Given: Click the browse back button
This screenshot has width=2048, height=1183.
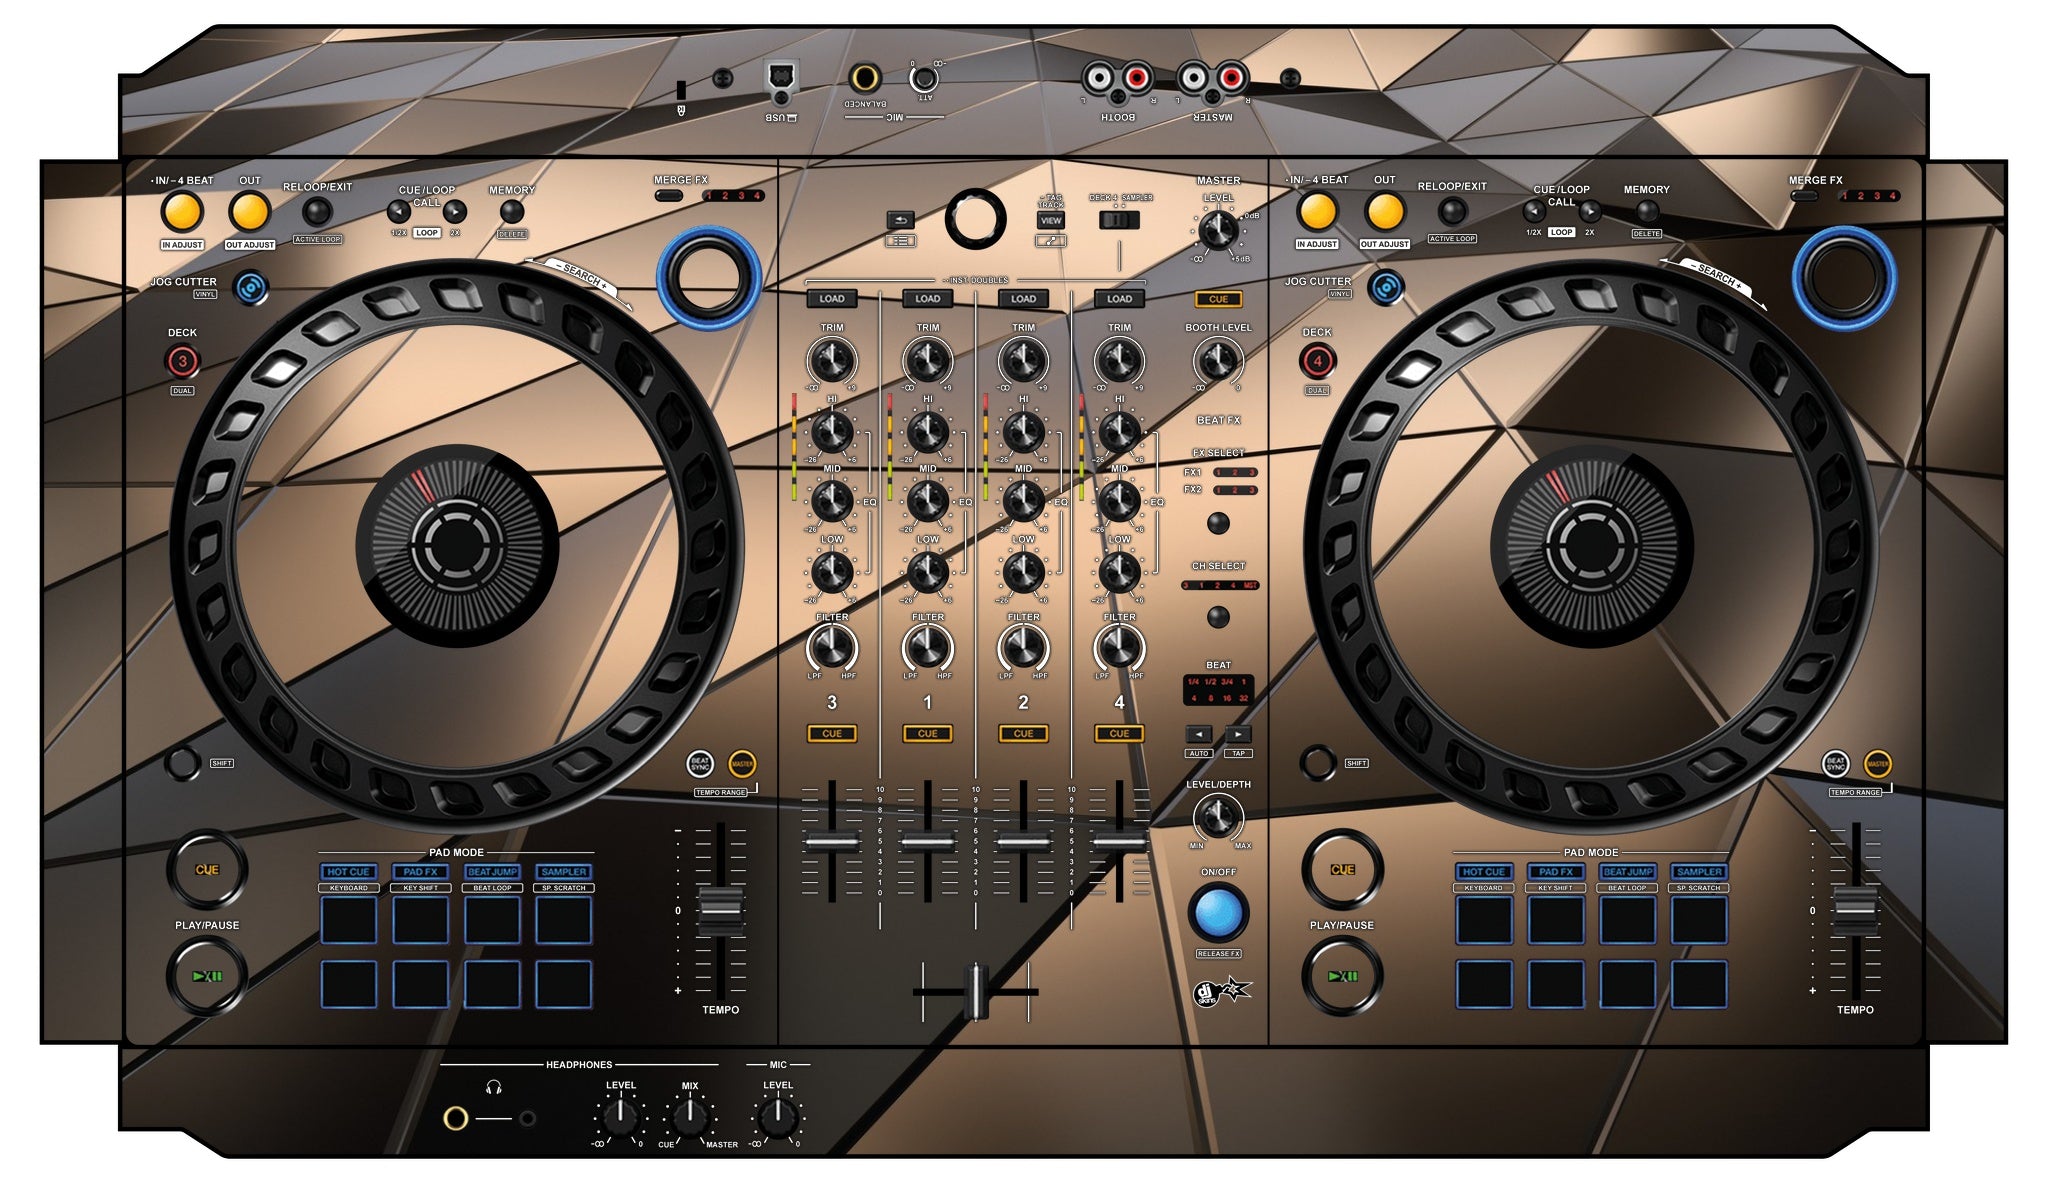Looking at the screenshot, I should point(900,221).
